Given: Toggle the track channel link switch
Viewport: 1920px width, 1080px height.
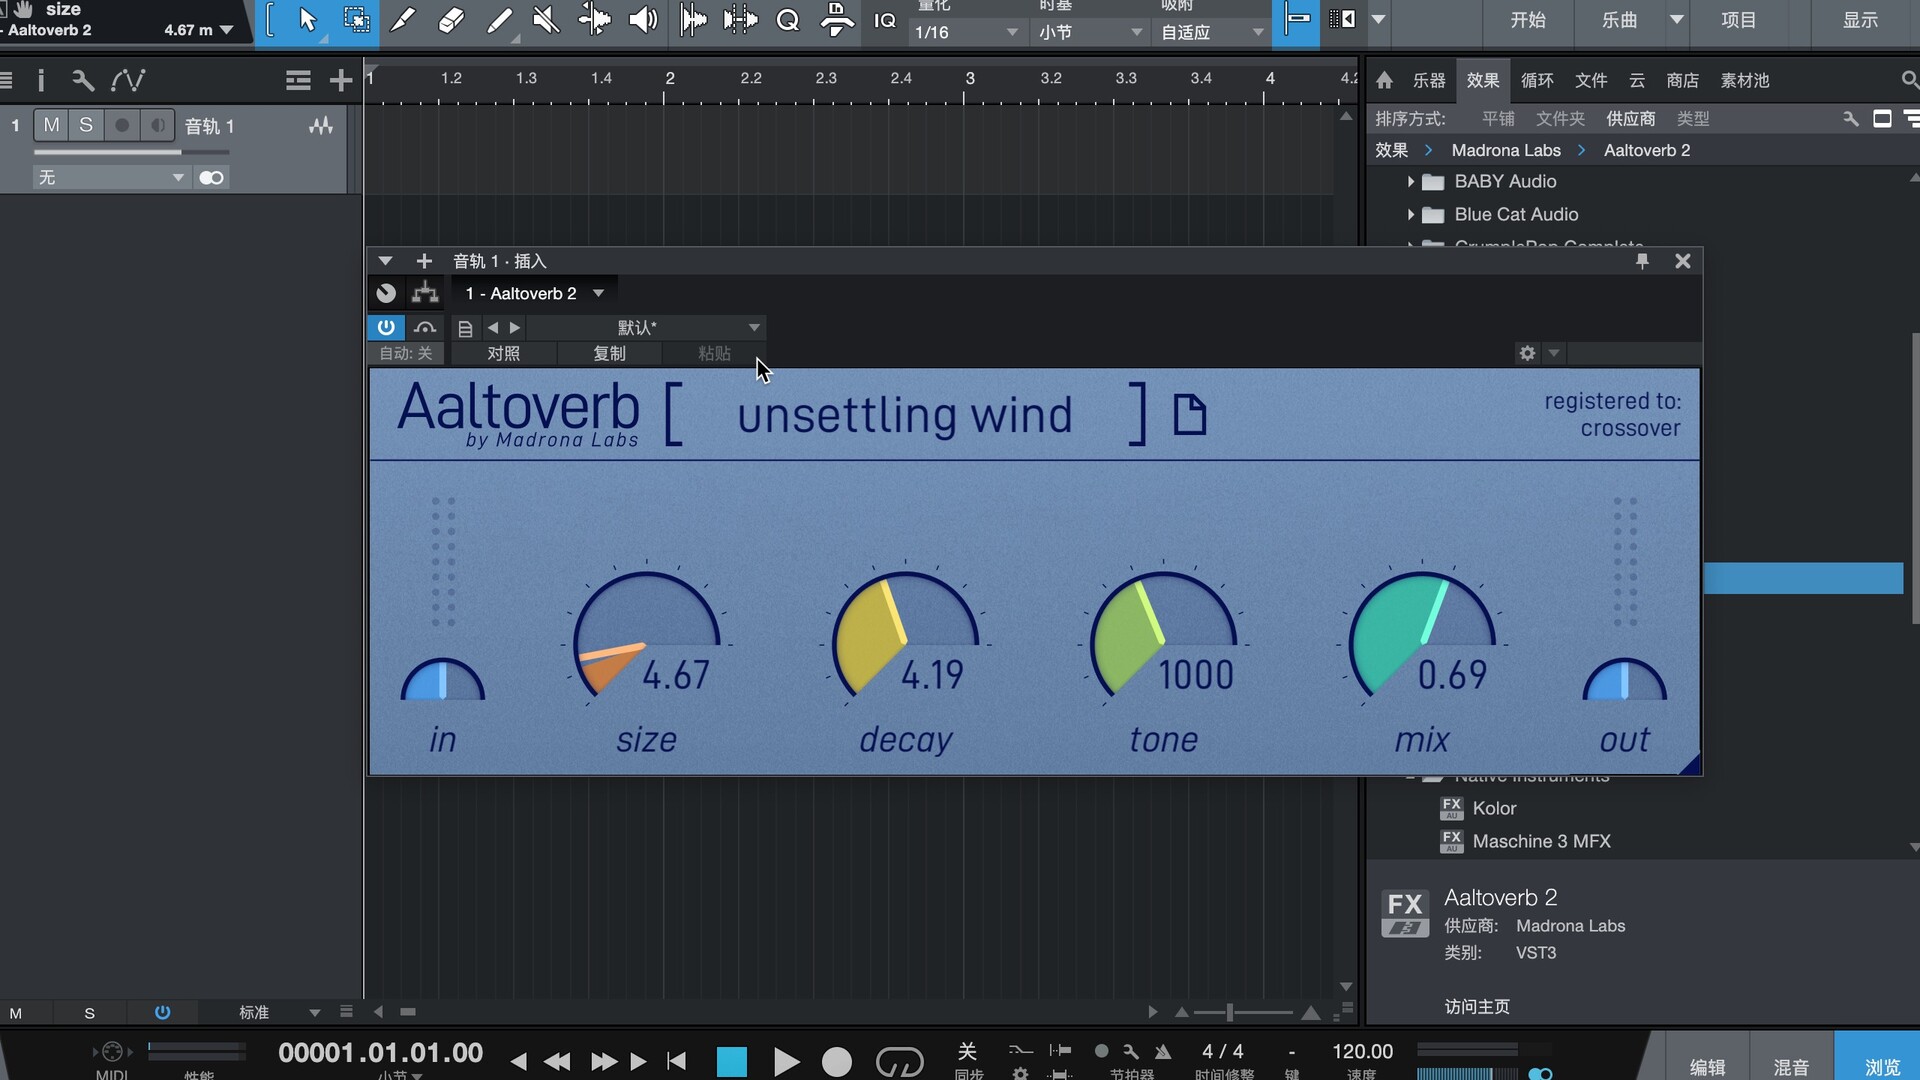Looking at the screenshot, I should pyautogui.click(x=211, y=178).
